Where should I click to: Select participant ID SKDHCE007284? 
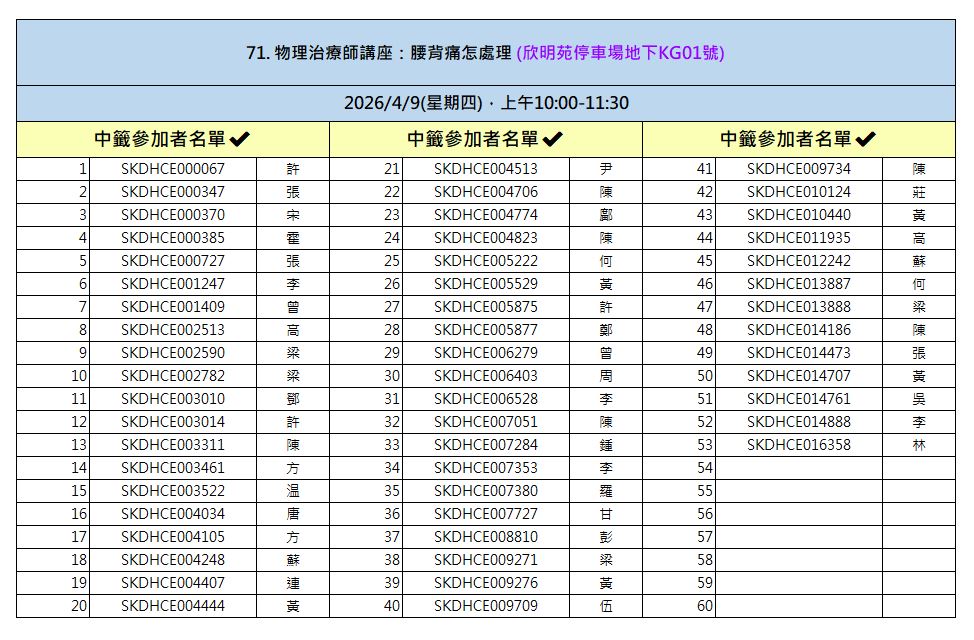coord(486,444)
